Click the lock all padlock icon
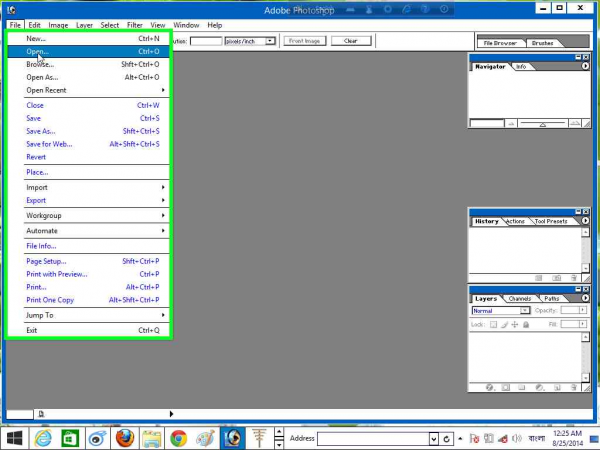600x450 pixels. 526,324
